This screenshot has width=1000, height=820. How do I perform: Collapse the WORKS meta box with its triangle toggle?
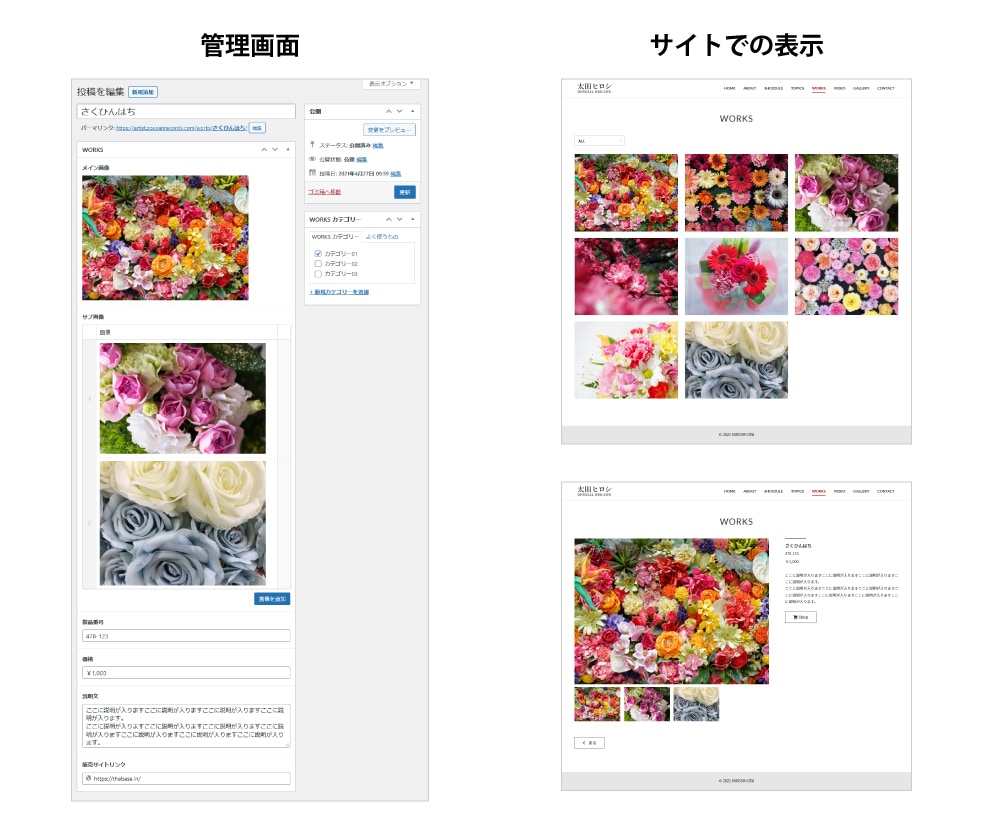tap(288, 149)
